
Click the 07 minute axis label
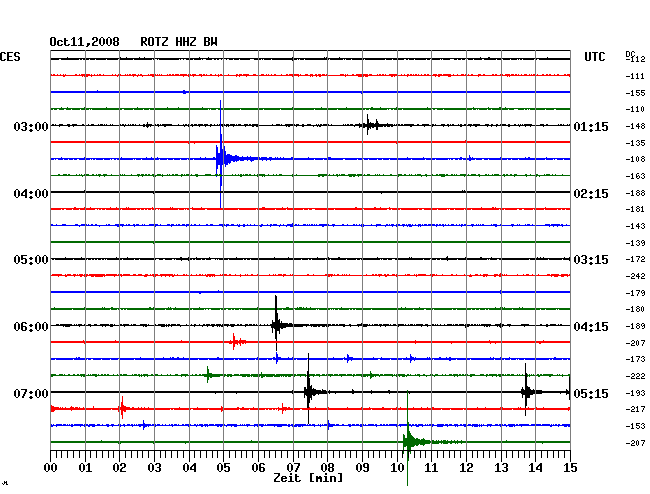(293, 468)
